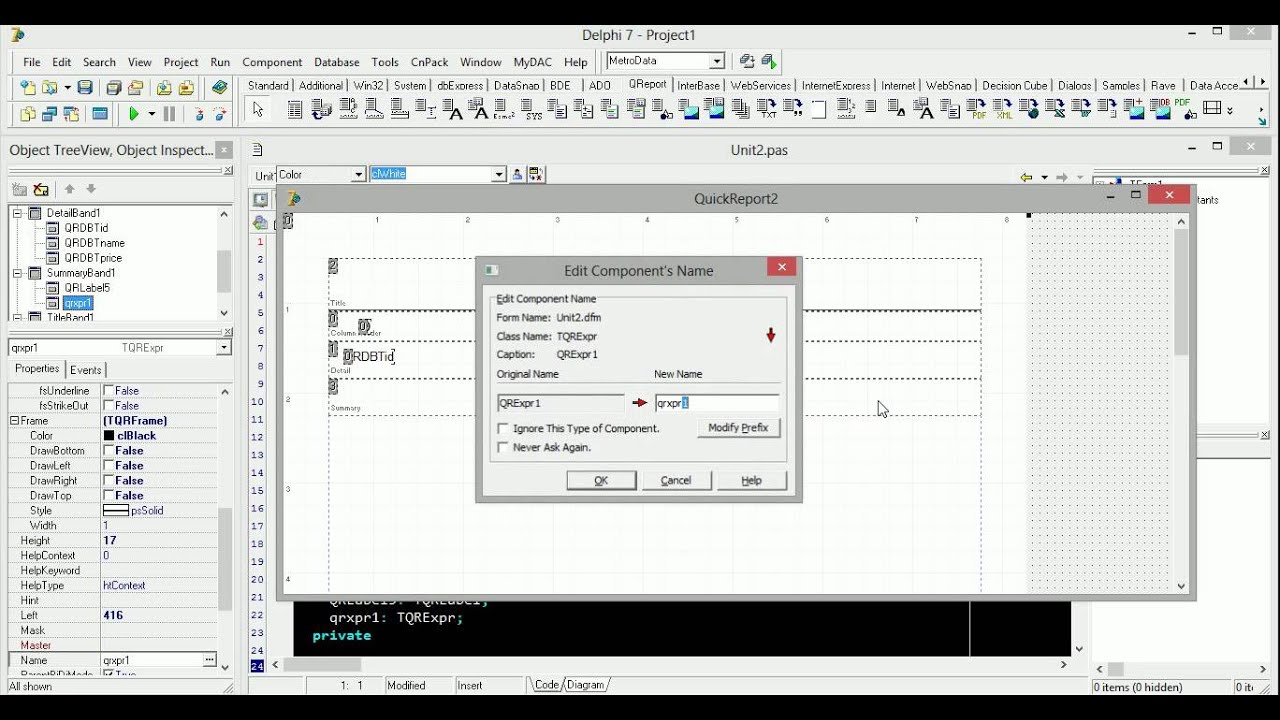Select QRDBTprice in the tree view
This screenshot has height=720, width=1280.
(x=93, y=258)
